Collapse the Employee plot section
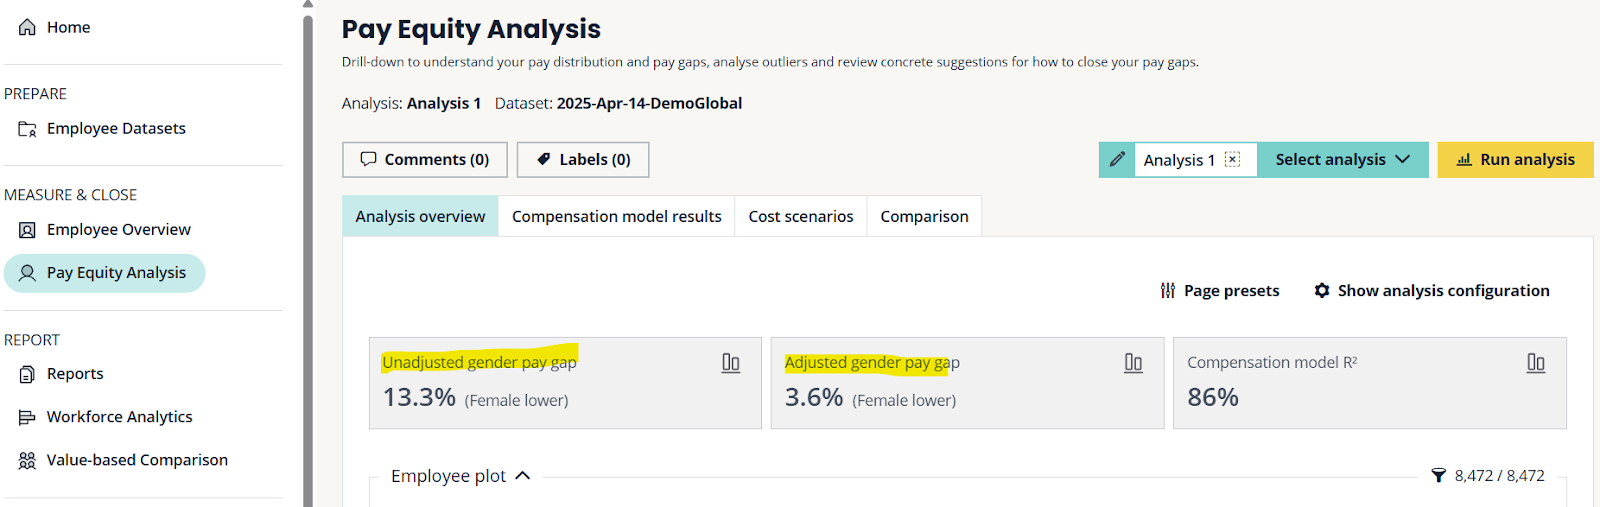 (522, 476)
